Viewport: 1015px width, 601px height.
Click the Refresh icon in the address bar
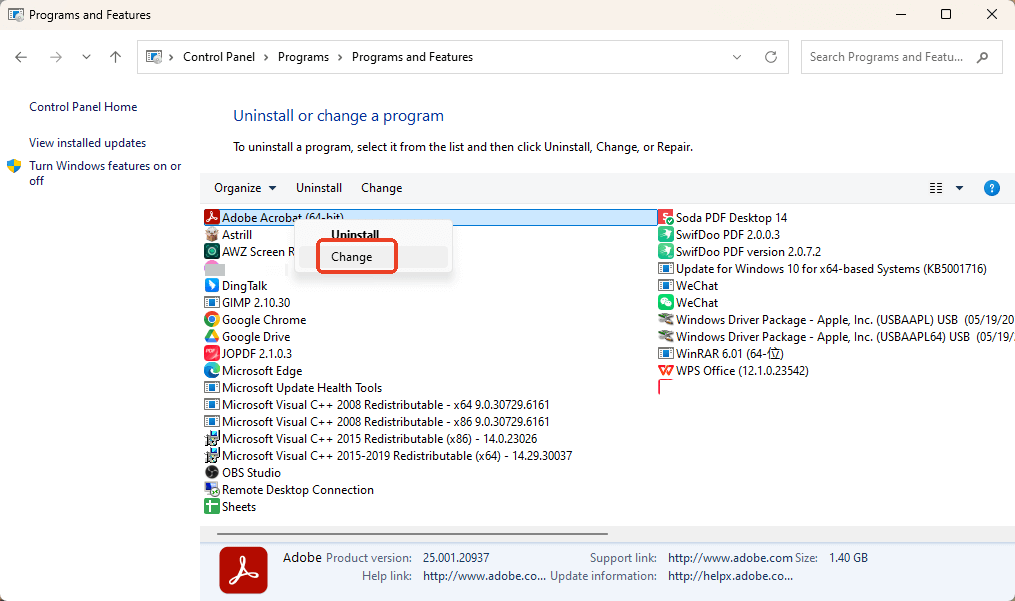[770, 57]
